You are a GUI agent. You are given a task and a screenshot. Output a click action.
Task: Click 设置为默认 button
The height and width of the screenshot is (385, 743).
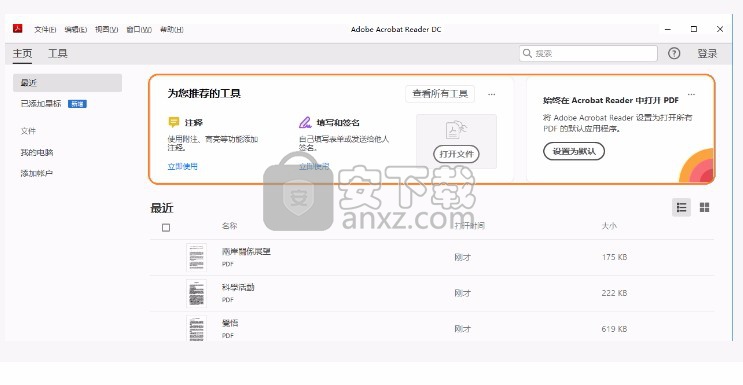coord(574,151)
